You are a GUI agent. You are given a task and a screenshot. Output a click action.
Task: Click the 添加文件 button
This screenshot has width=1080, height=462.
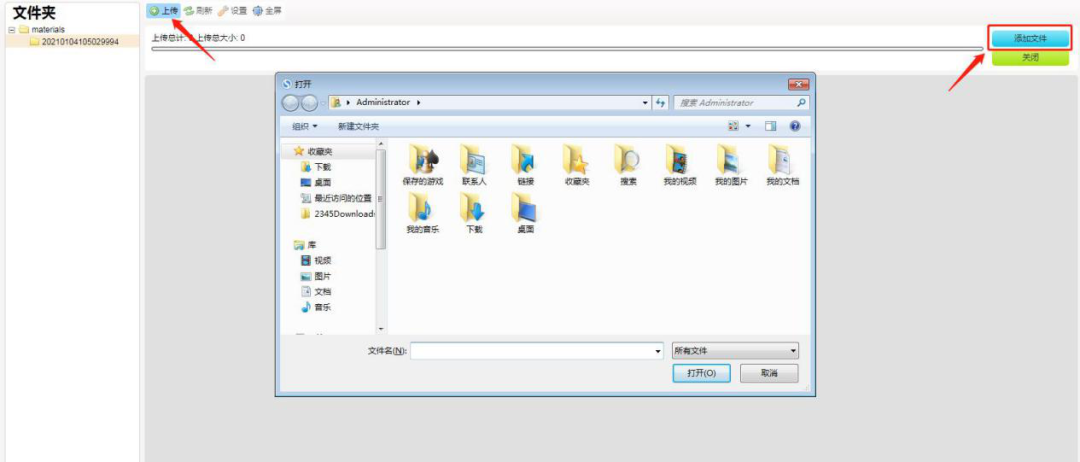click(x=1030, y=38)
